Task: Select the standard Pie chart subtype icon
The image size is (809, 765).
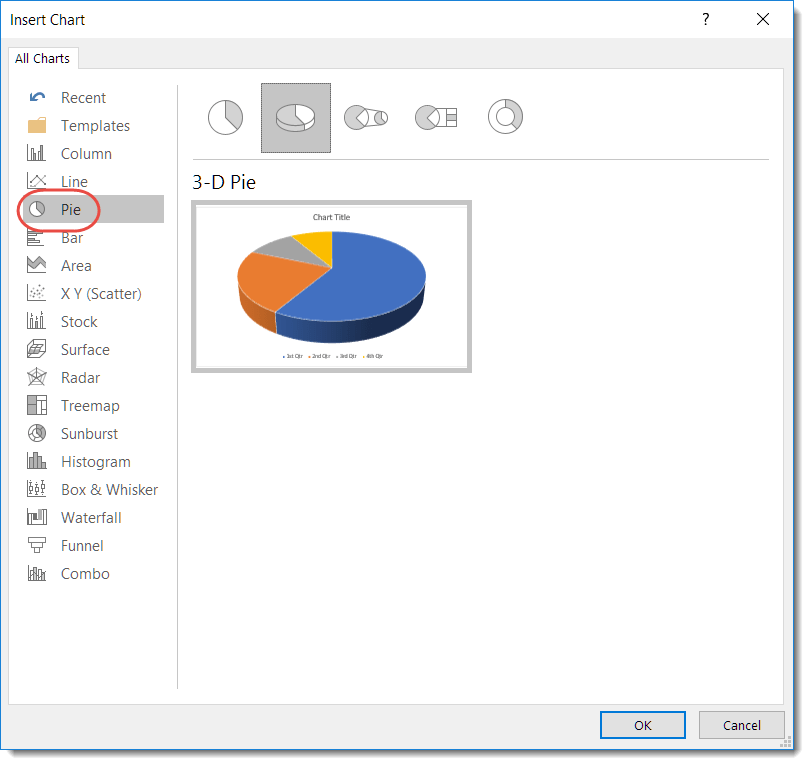Action: (x=225, y=118)
